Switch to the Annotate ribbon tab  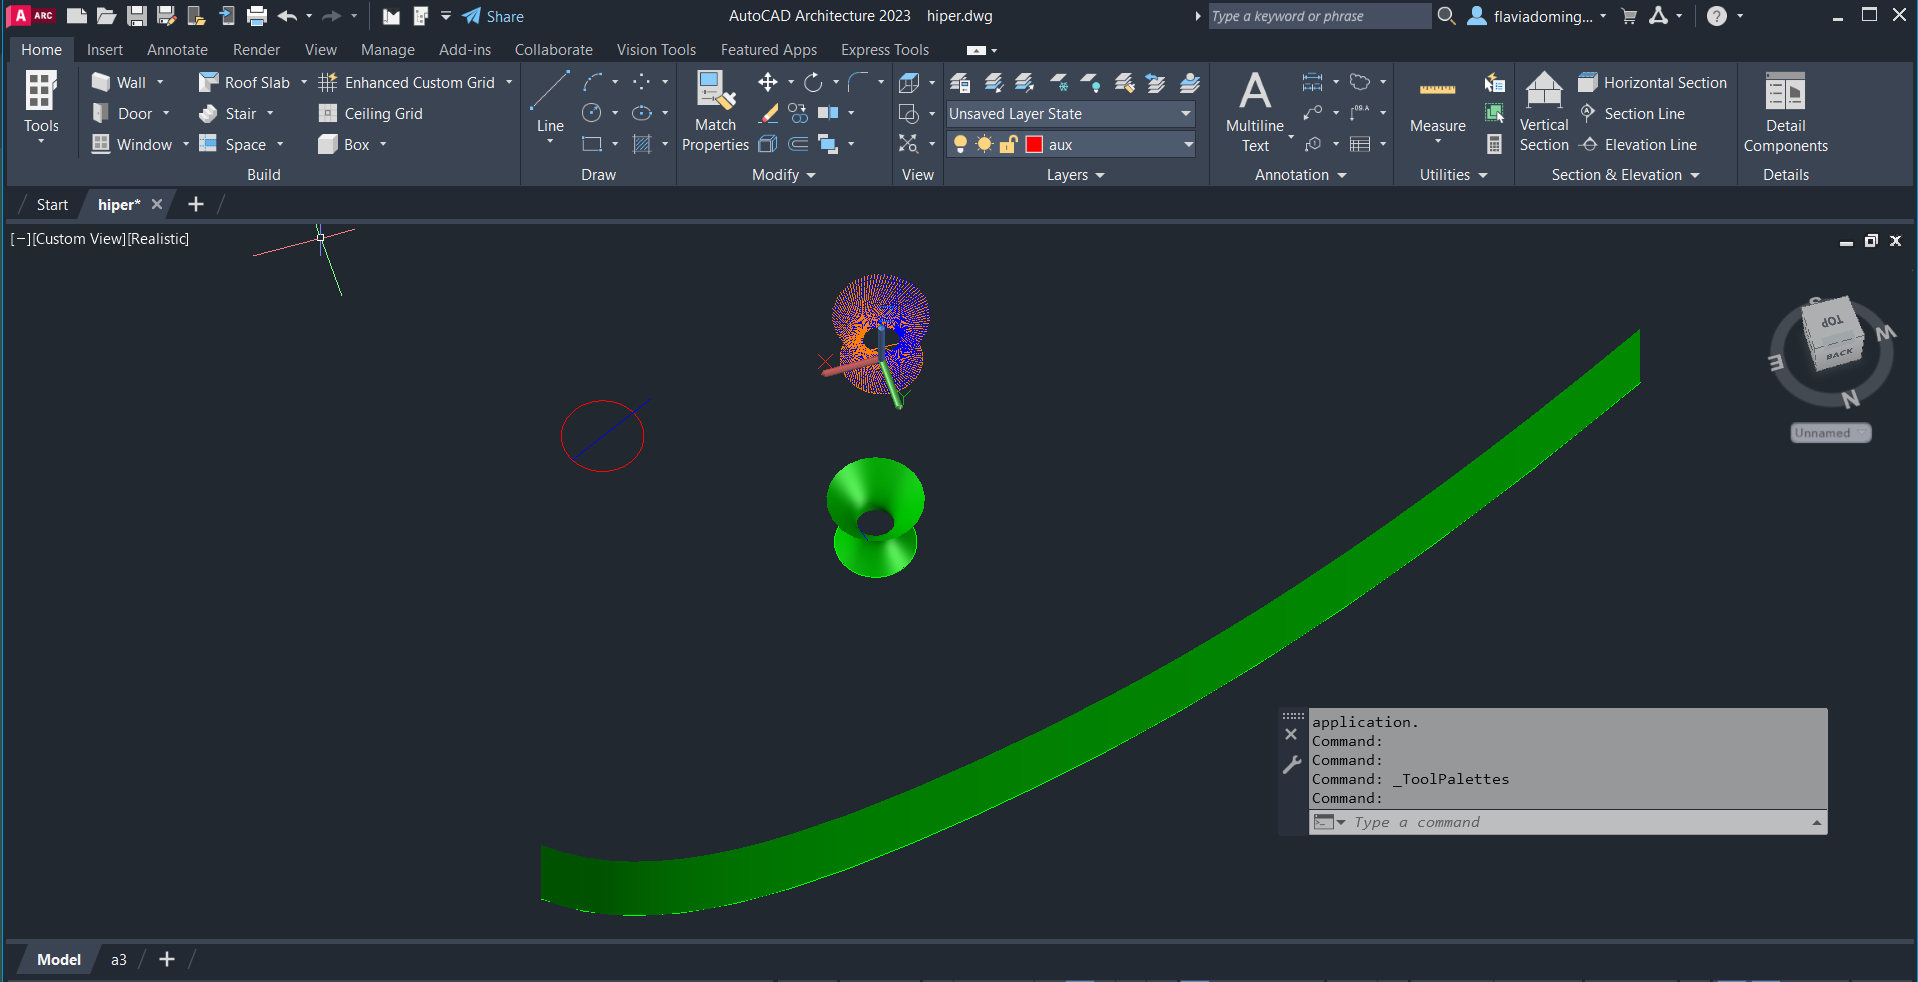177,50
